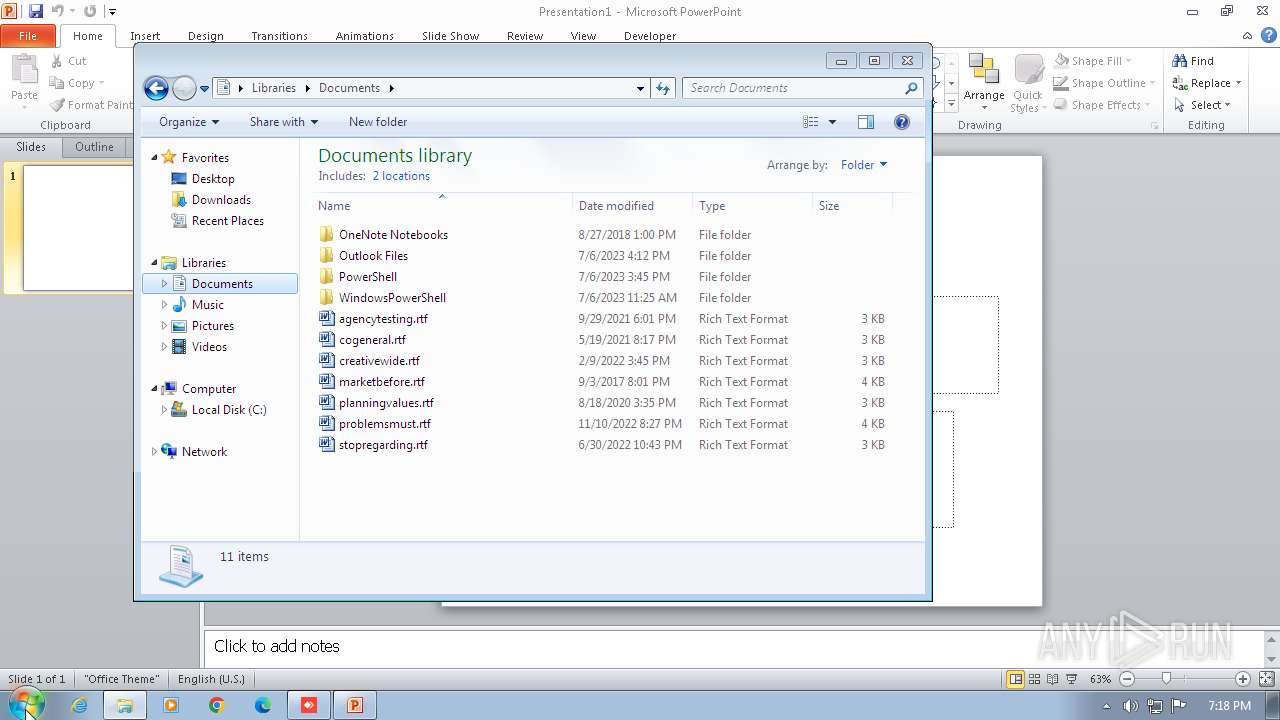Viewport: 1280px width, 720px height.
Task: Collapse the Favorites section
Action: (154, 158)
